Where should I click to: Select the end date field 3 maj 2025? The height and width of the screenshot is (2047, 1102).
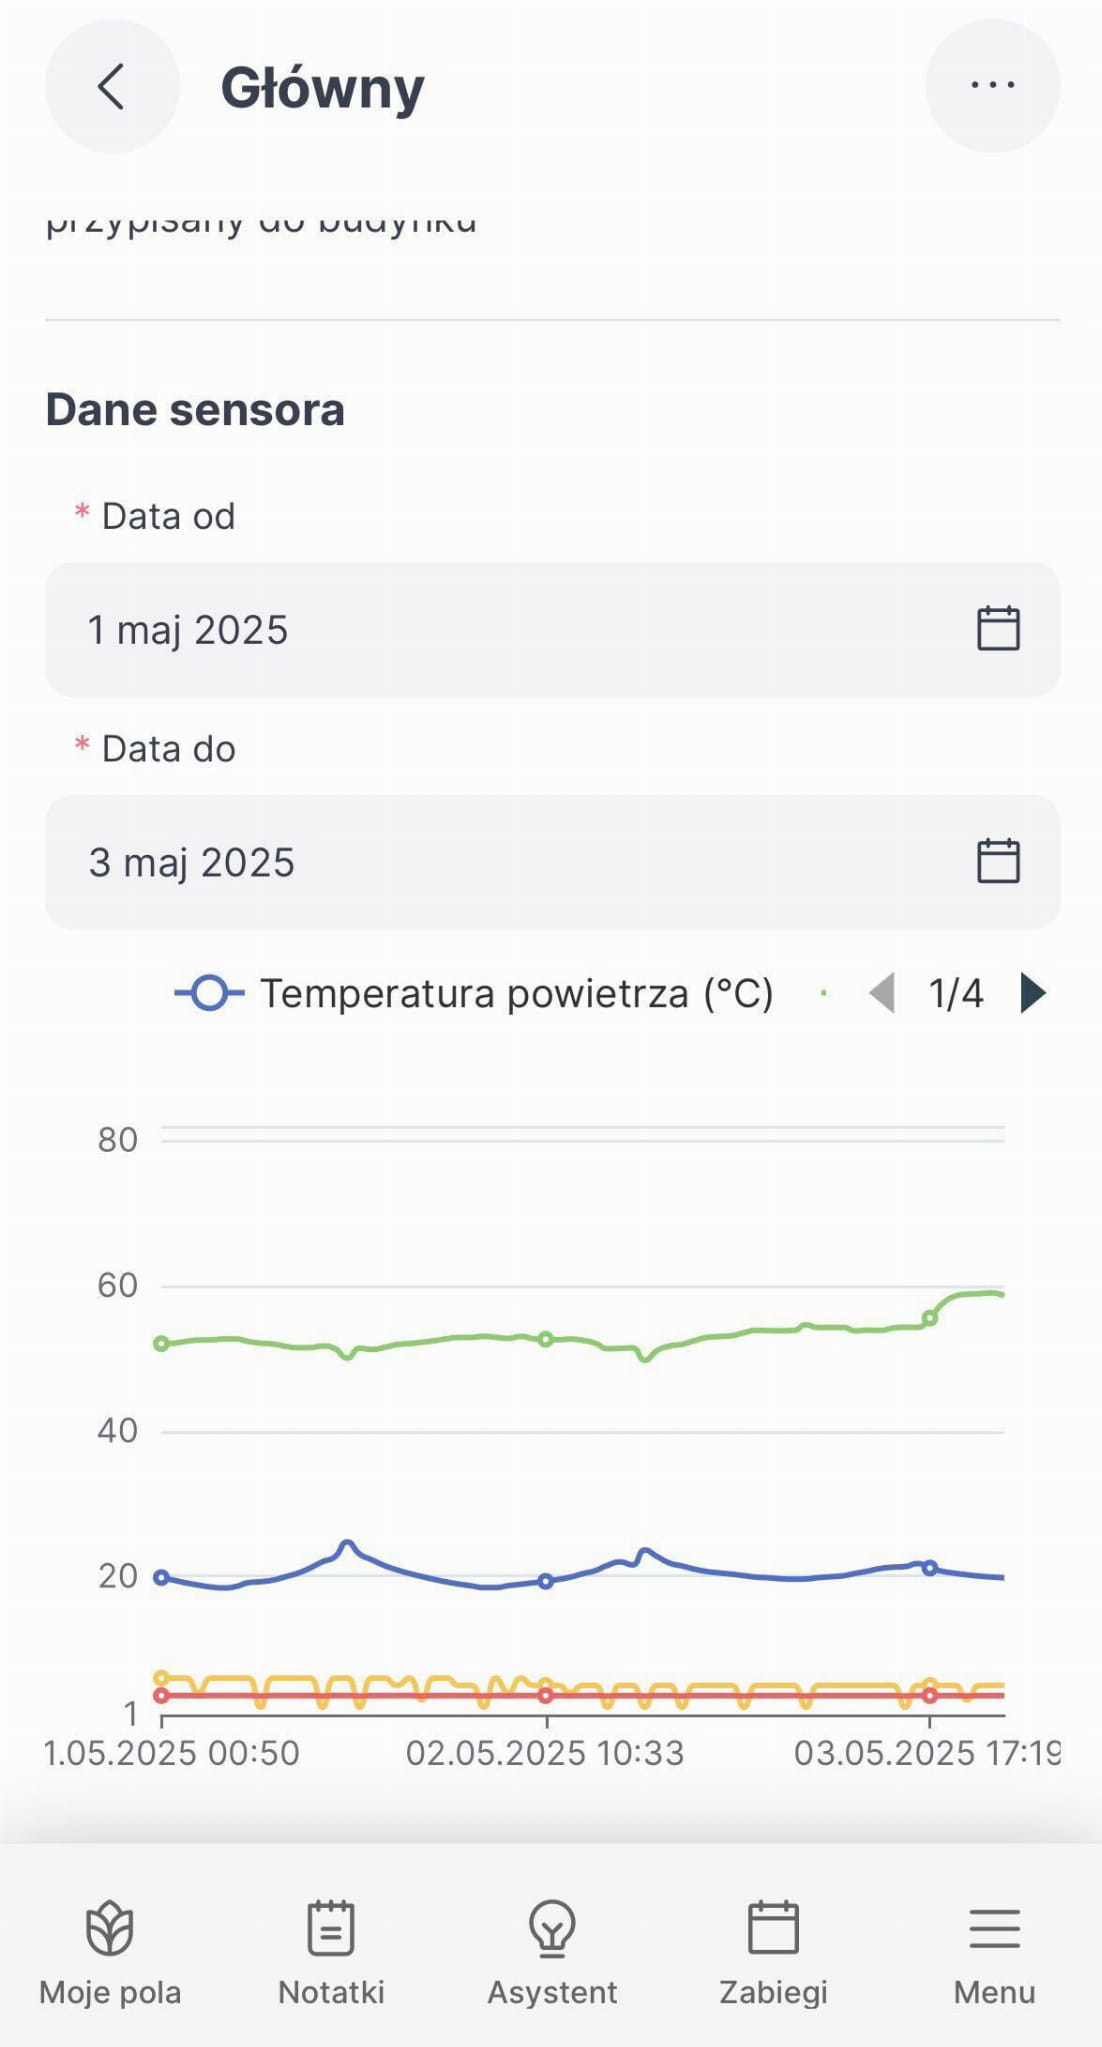pos(500,862)
